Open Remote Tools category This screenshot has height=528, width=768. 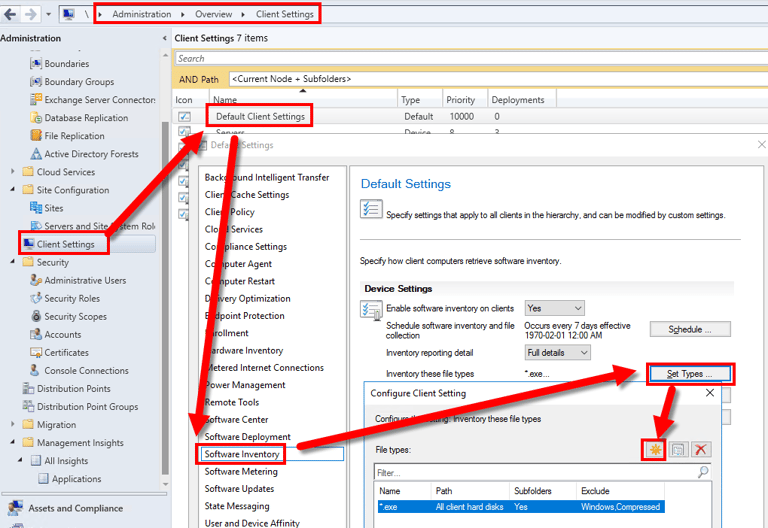232,403
